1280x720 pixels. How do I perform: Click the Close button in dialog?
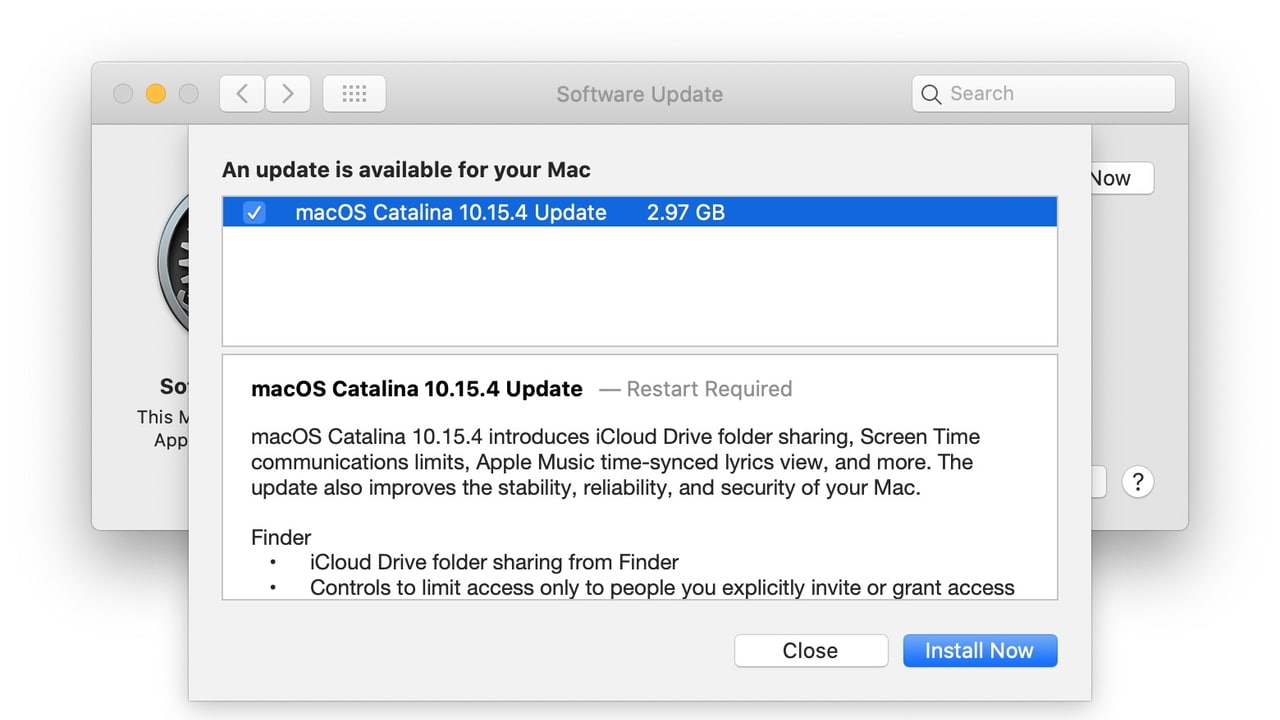811,651
